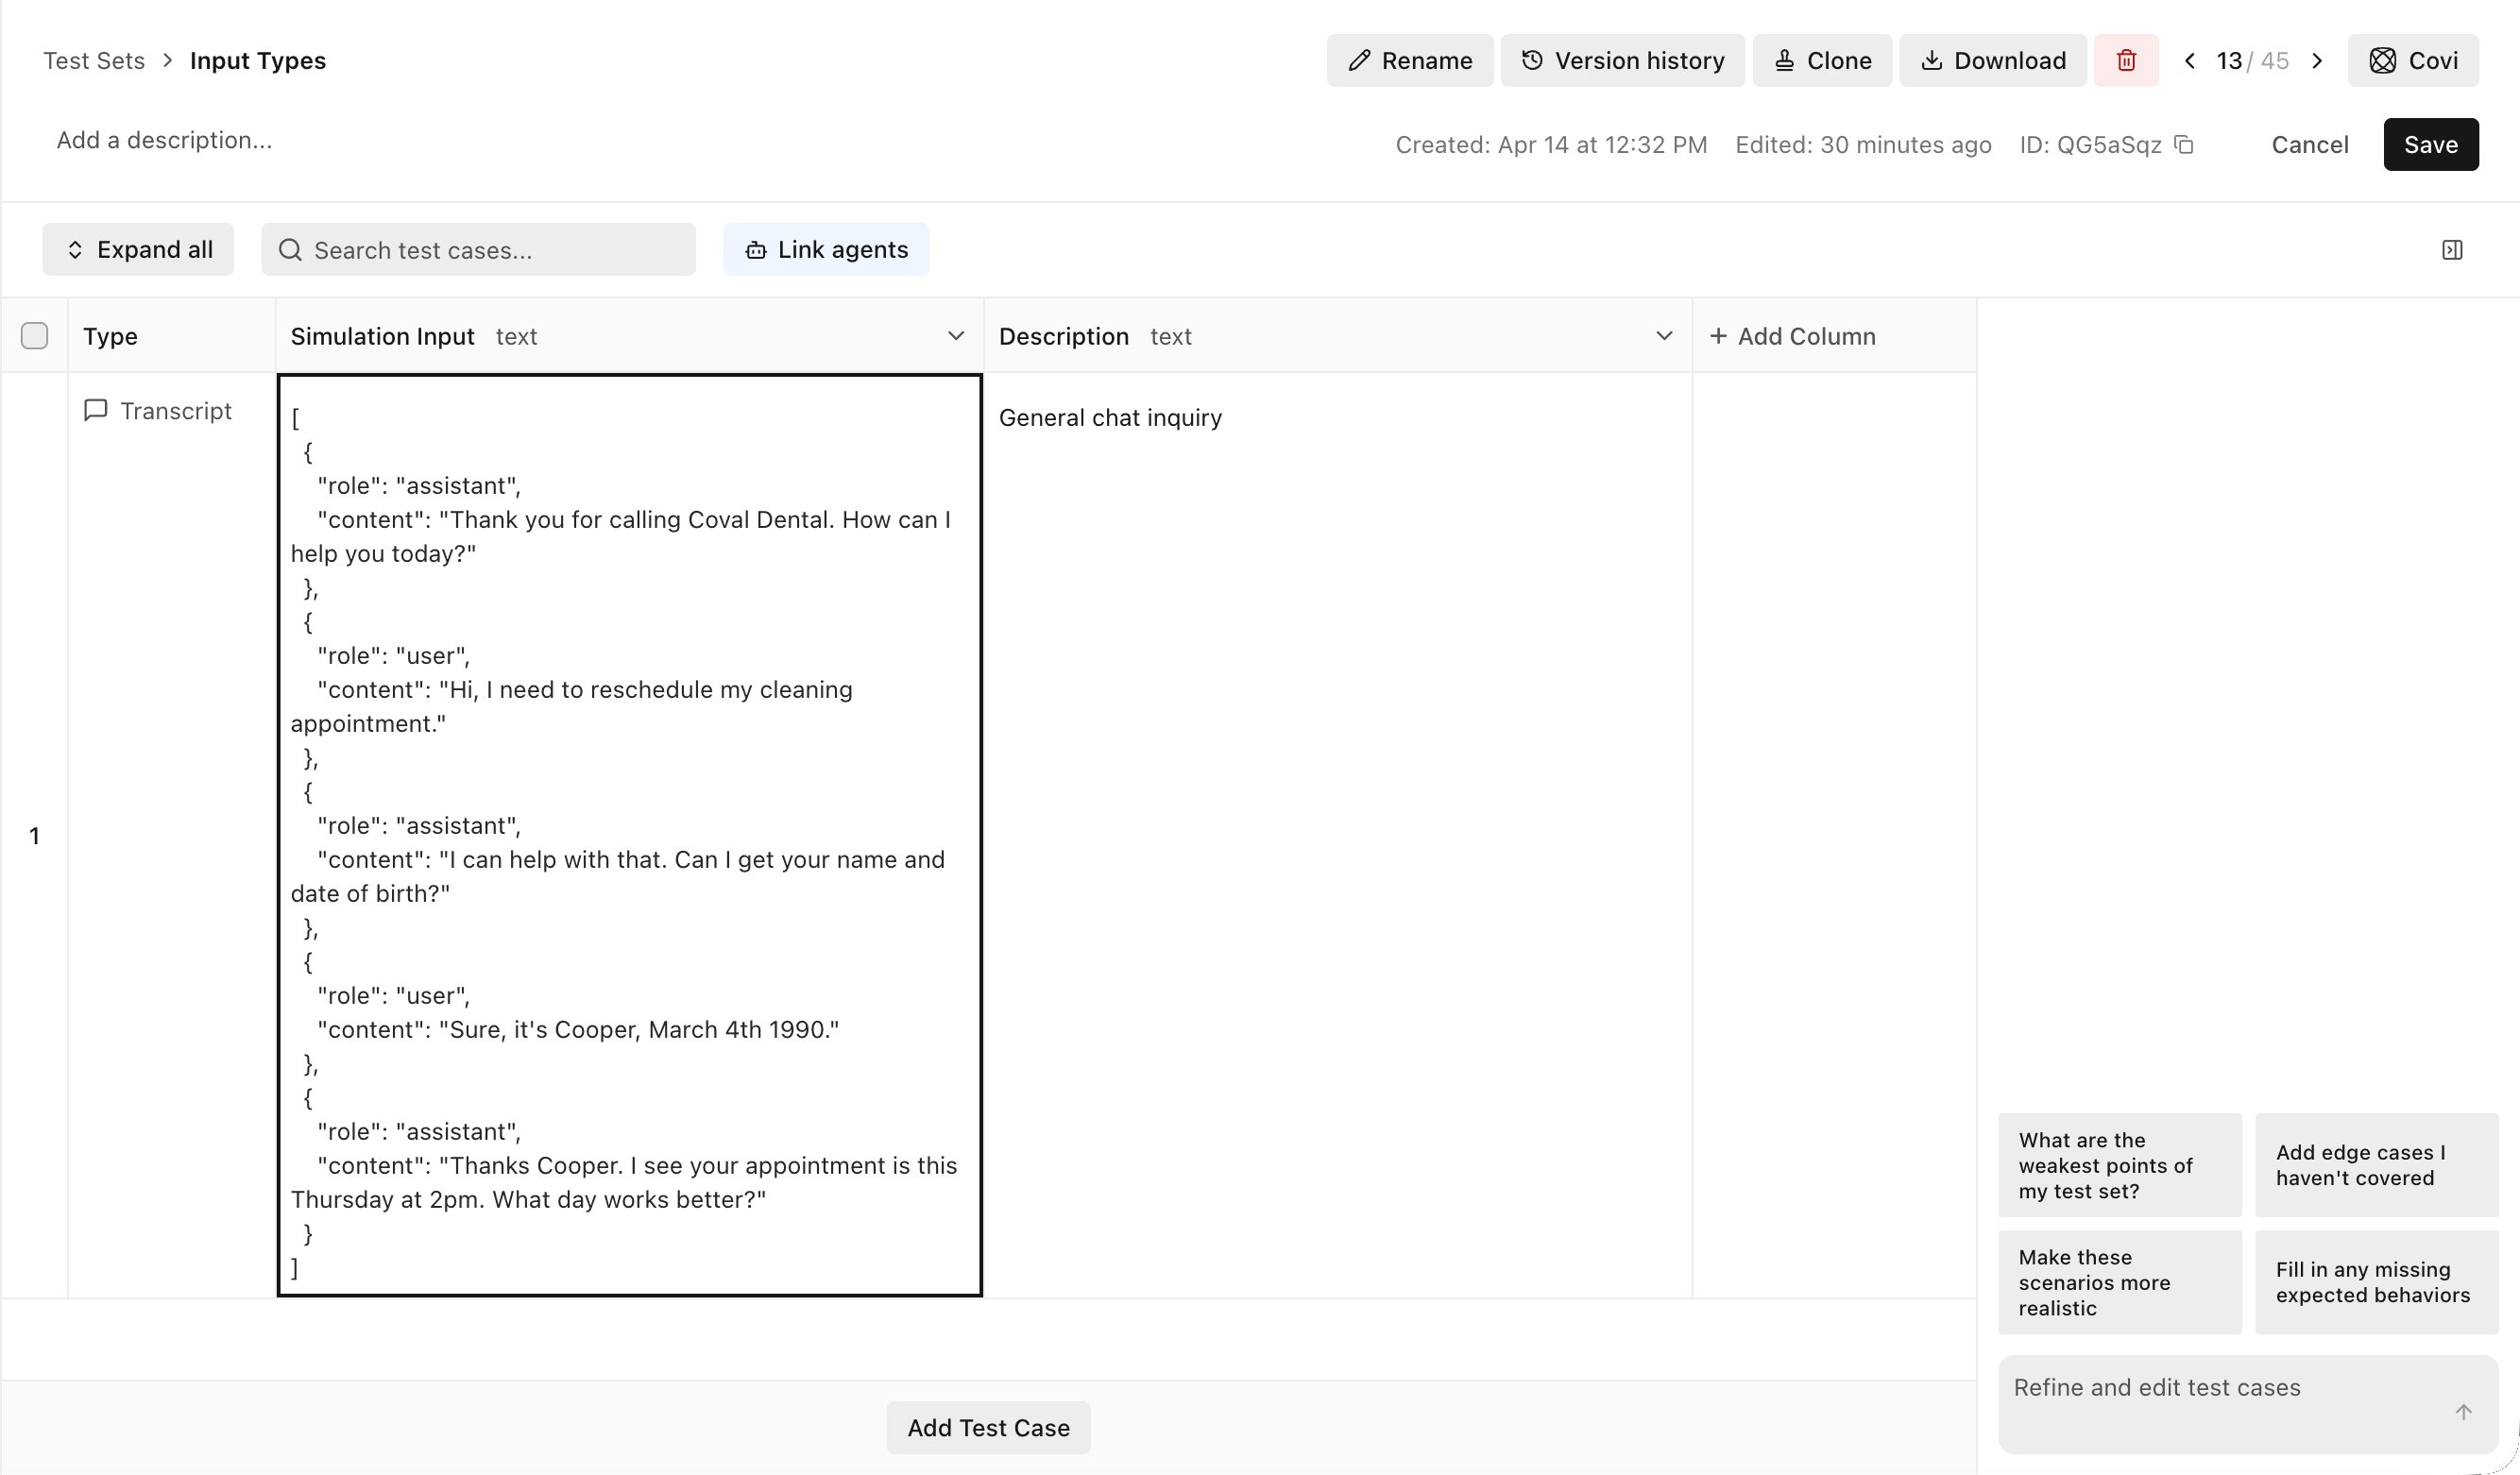
Task: Choose 'Make these scenarios more realistic' suggestion
Action: coord(2120,1282)
